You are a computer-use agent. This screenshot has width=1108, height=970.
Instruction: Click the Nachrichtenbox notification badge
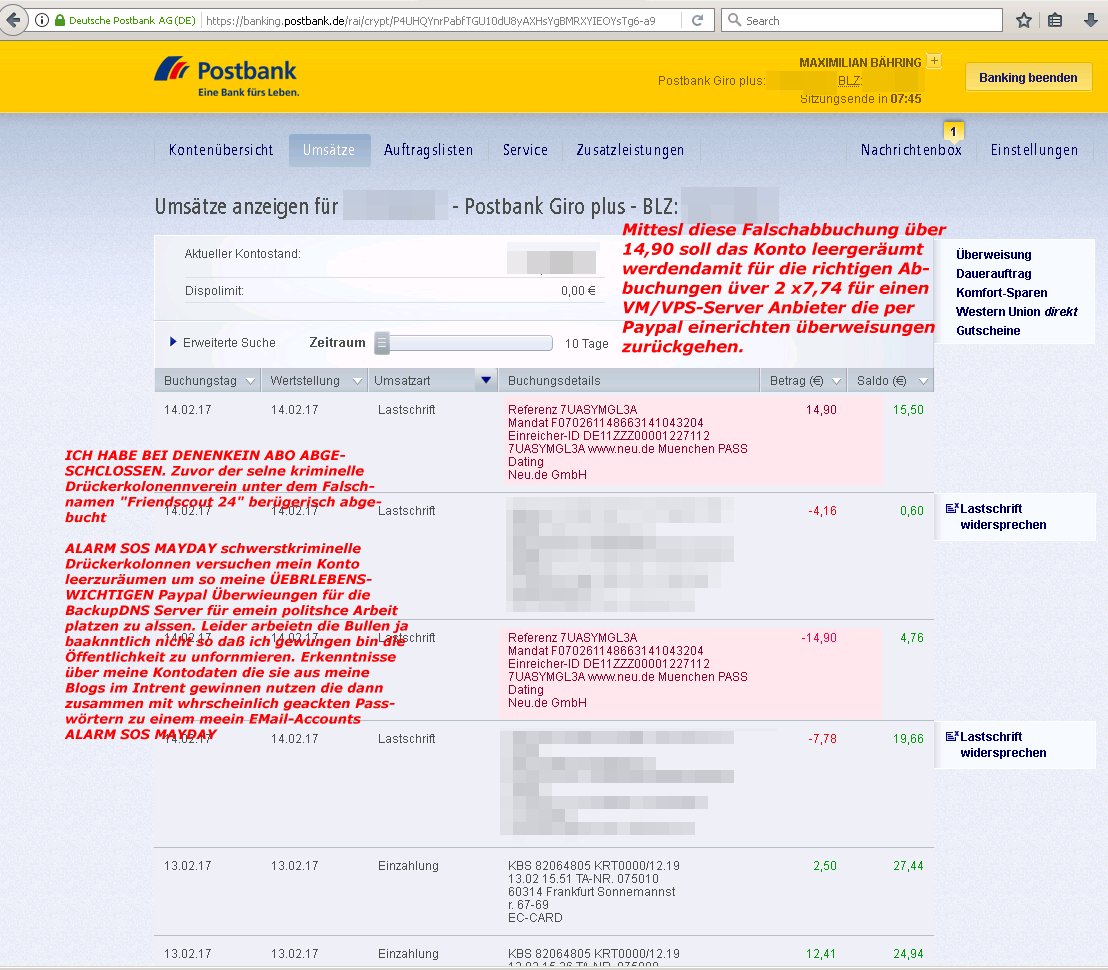pos(954,131)
